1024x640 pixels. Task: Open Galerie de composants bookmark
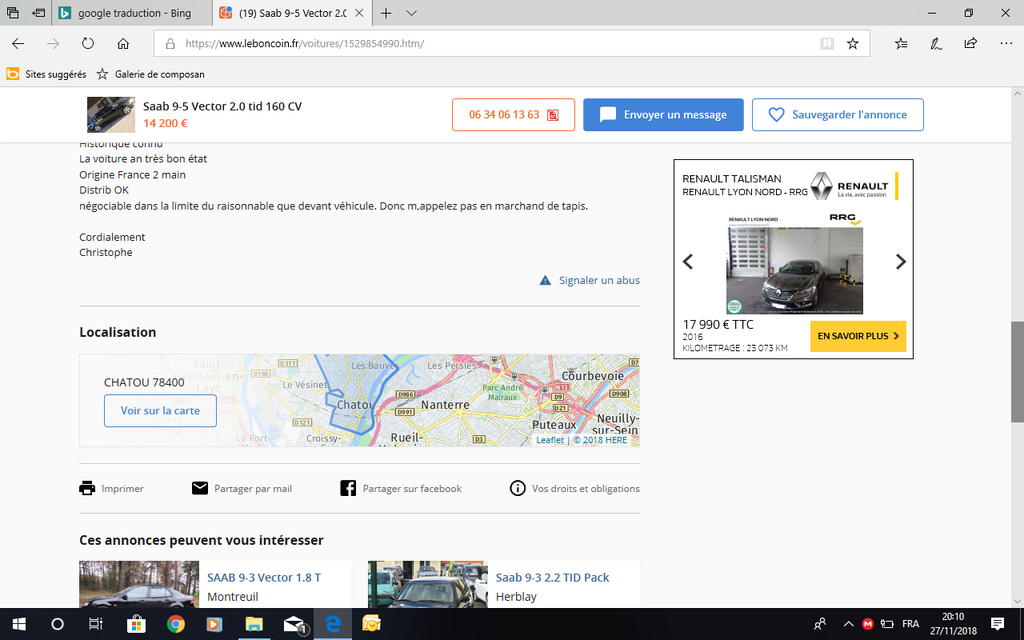tap(150, 74)
